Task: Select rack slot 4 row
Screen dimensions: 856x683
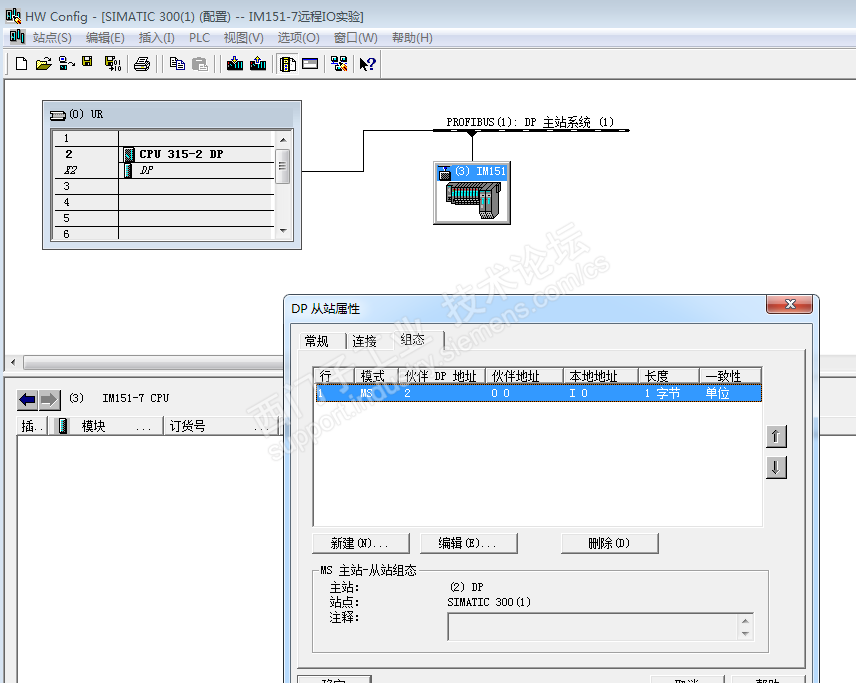Action: (164, 202)
